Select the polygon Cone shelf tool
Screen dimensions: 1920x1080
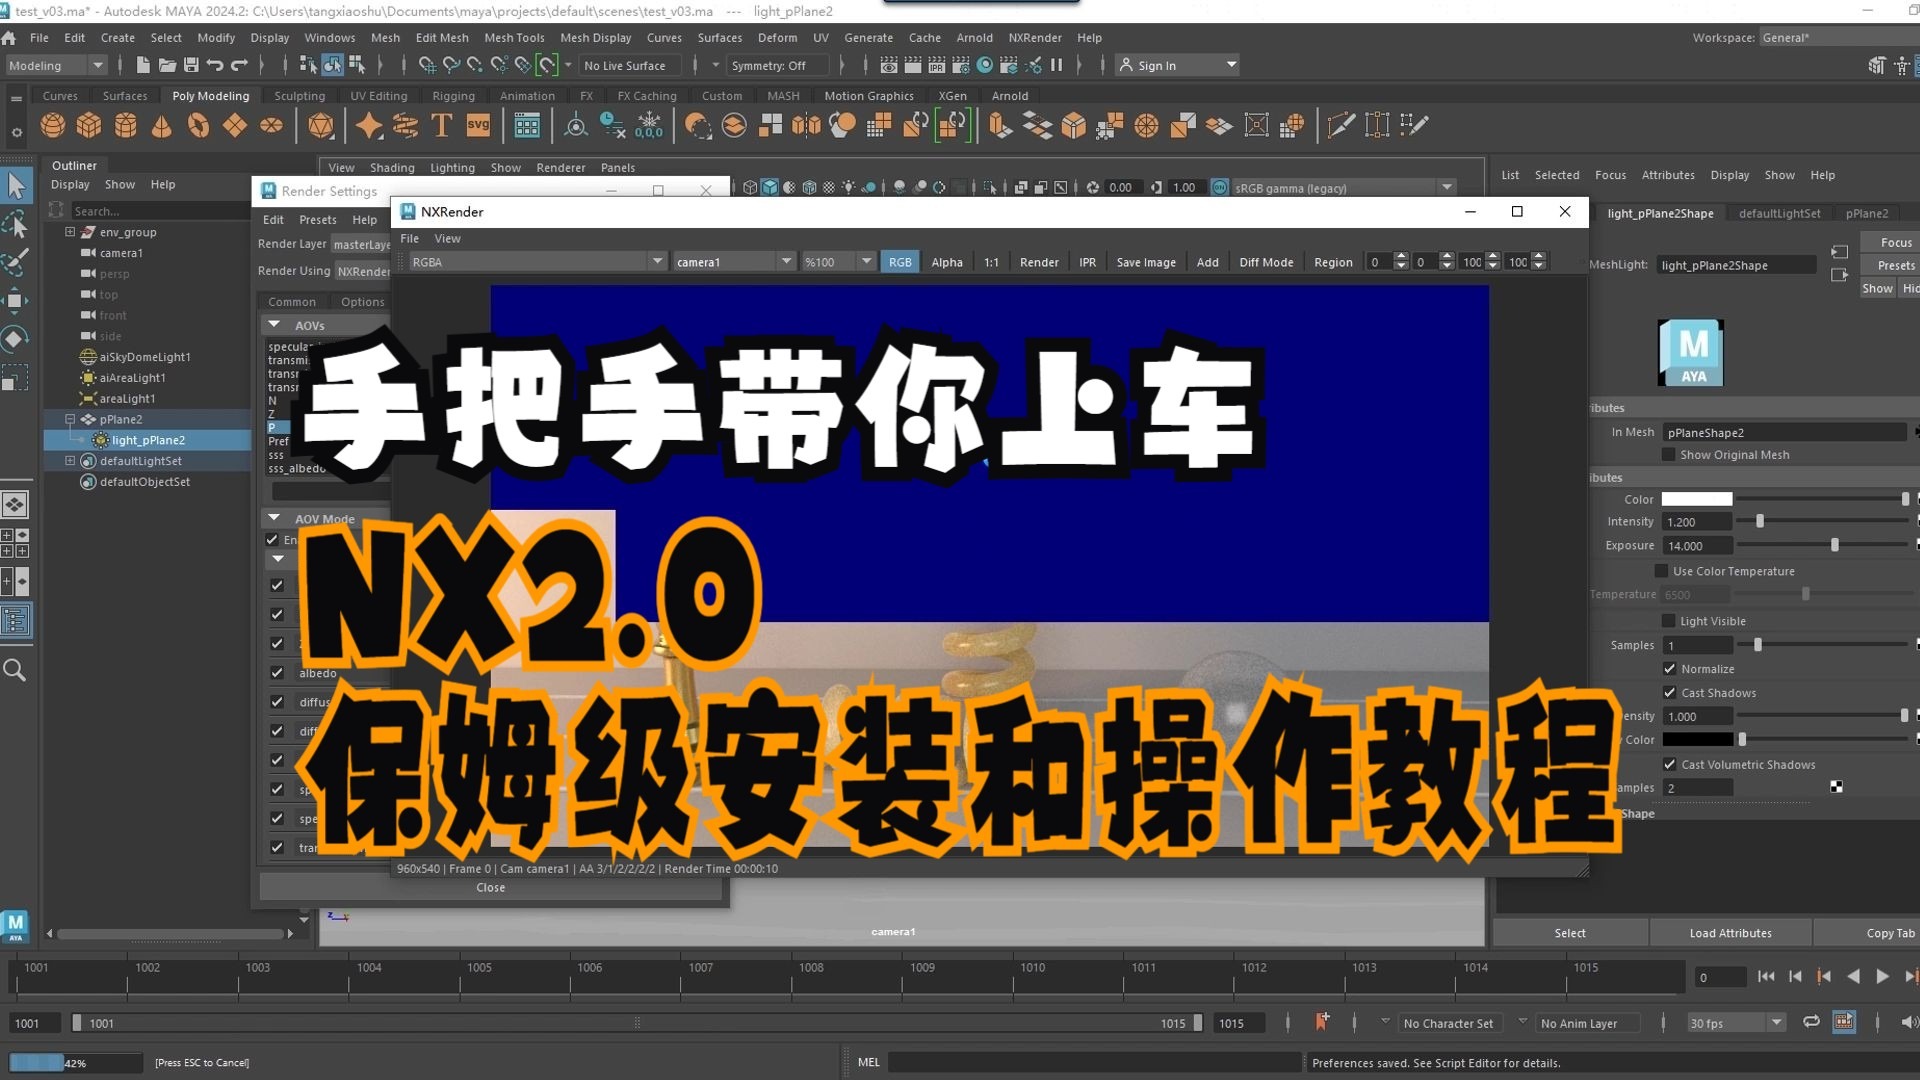coord(161,125)
